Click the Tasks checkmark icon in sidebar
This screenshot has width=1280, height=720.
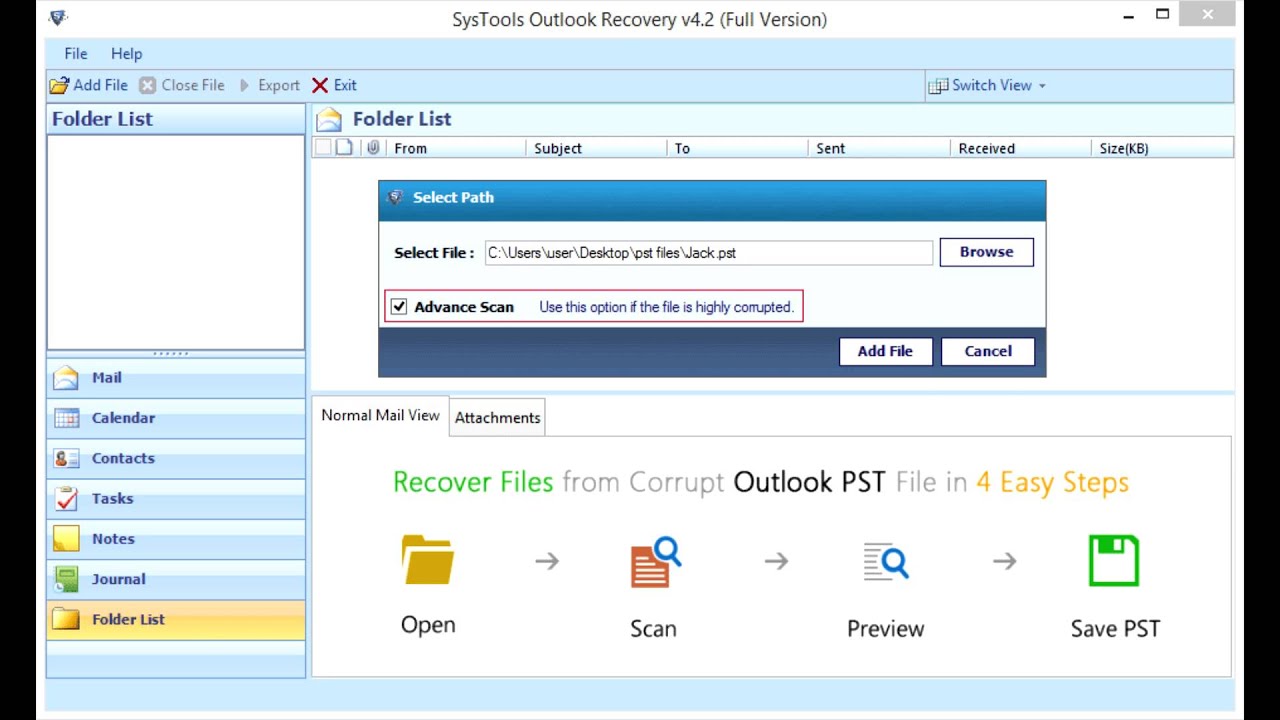click(x=66, y=498)
